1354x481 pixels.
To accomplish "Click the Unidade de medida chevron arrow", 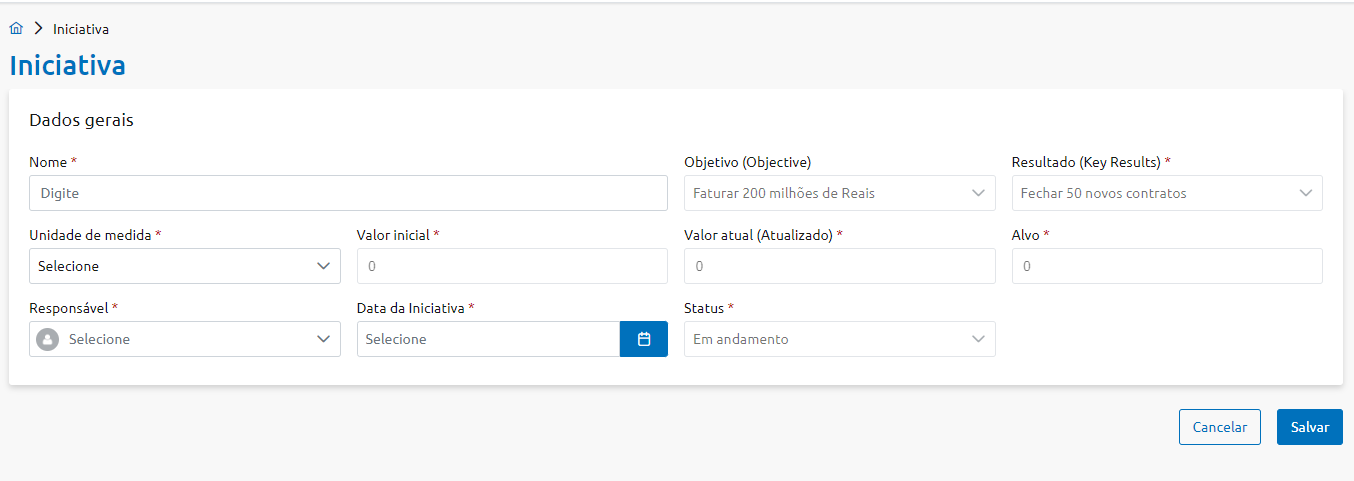I will 323,266.
